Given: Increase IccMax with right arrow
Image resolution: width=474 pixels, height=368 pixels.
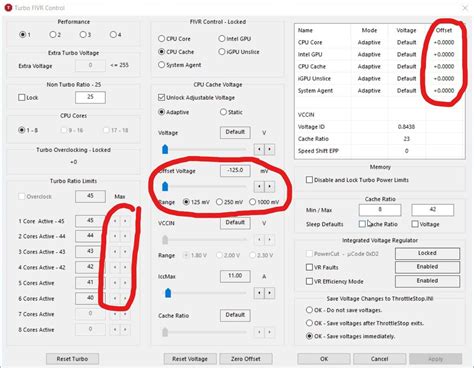Looking at the screenshot, I should [269, 293].
